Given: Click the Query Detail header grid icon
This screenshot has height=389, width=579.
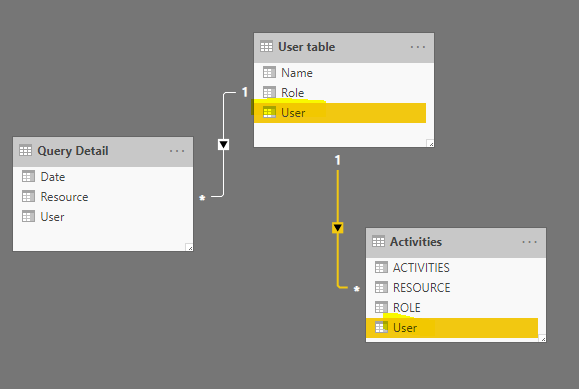Looking at the screenshot, I should coord(25,150).
